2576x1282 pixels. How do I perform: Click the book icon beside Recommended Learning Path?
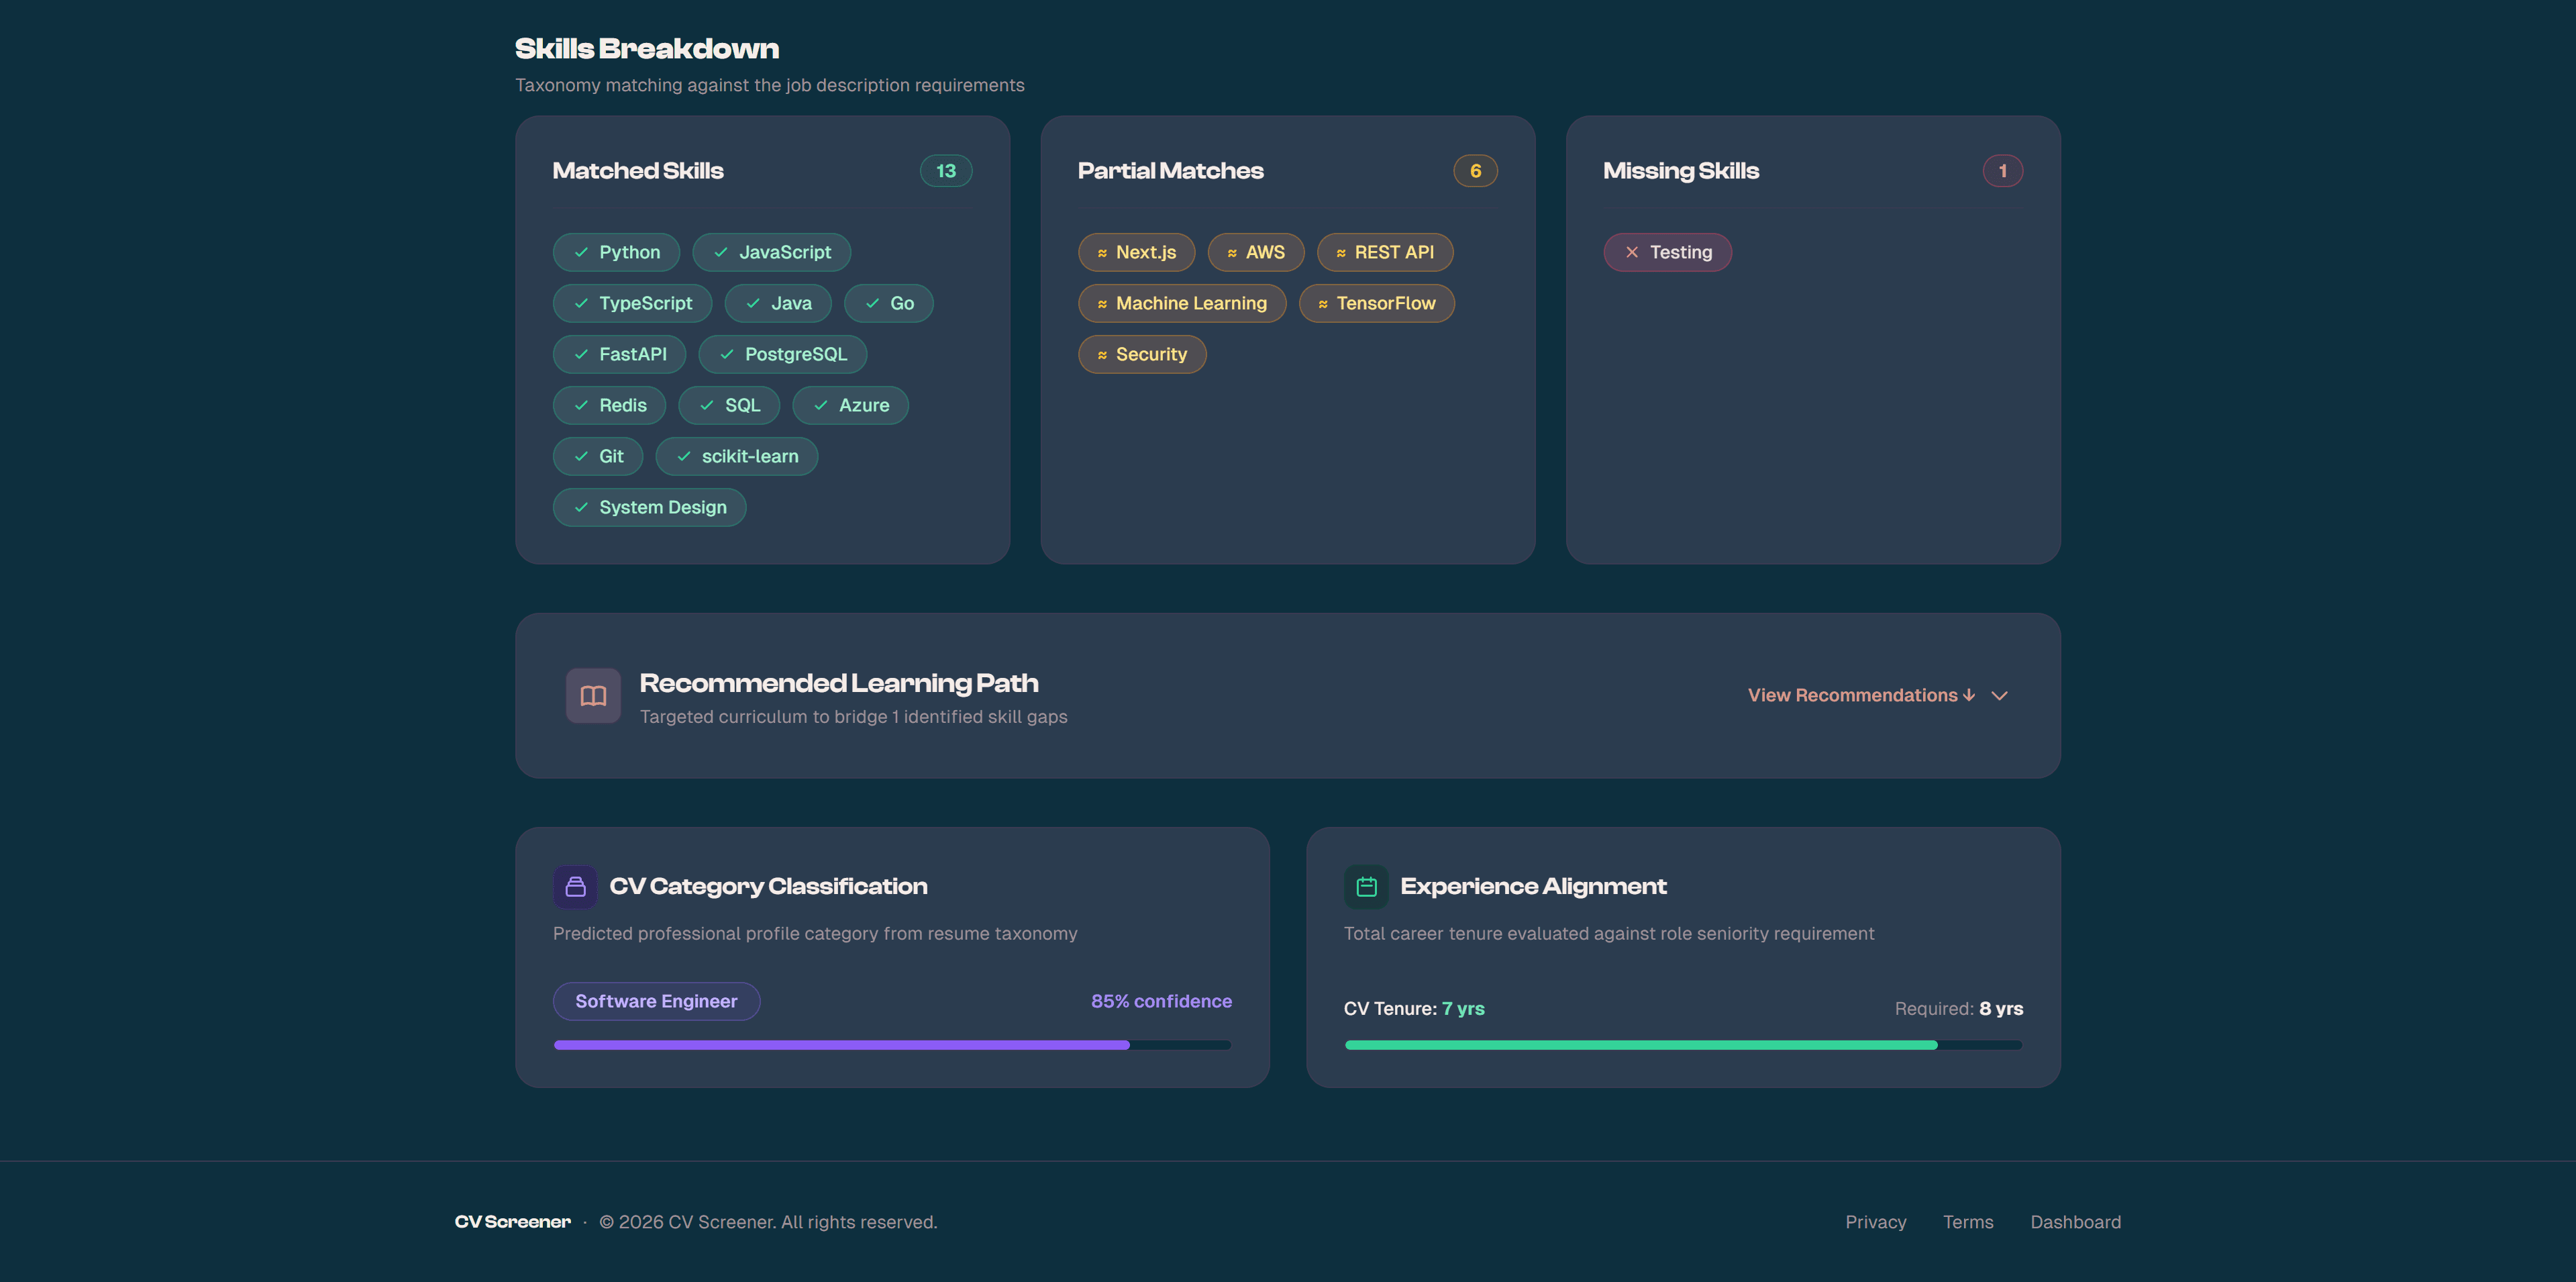(593, 695)
